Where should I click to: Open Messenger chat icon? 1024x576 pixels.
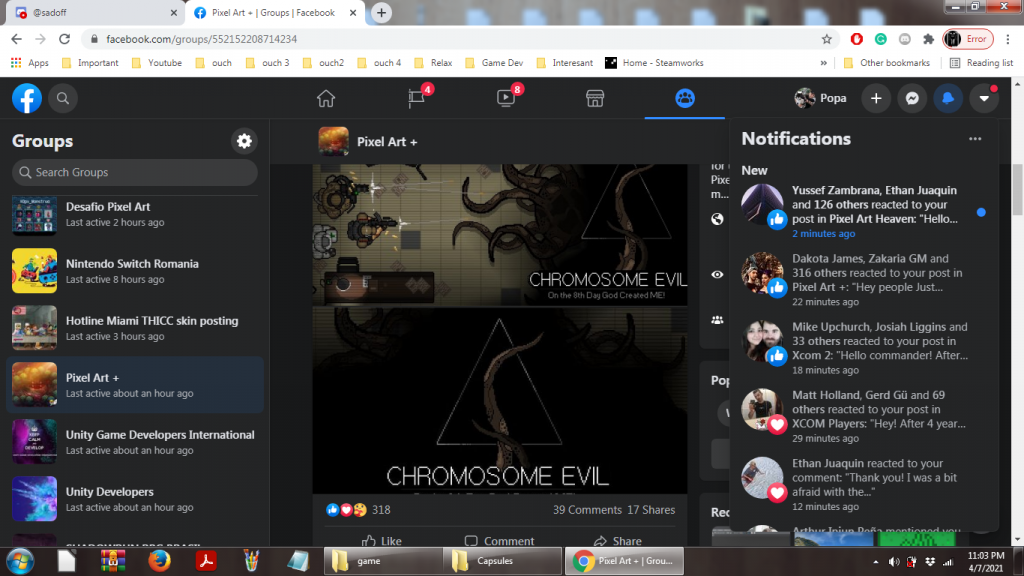pyautogui.click(x=912, y=98)
